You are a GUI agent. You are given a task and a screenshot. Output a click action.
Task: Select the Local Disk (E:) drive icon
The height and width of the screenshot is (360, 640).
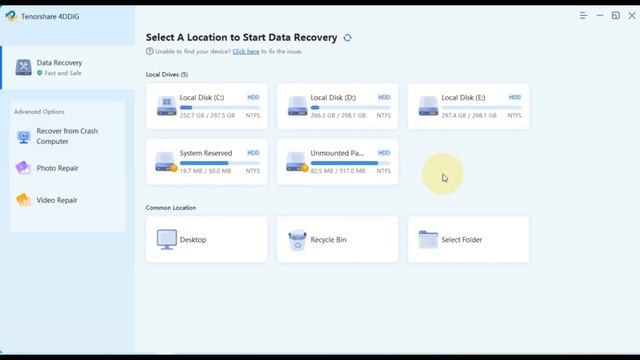tap(428, 106)
